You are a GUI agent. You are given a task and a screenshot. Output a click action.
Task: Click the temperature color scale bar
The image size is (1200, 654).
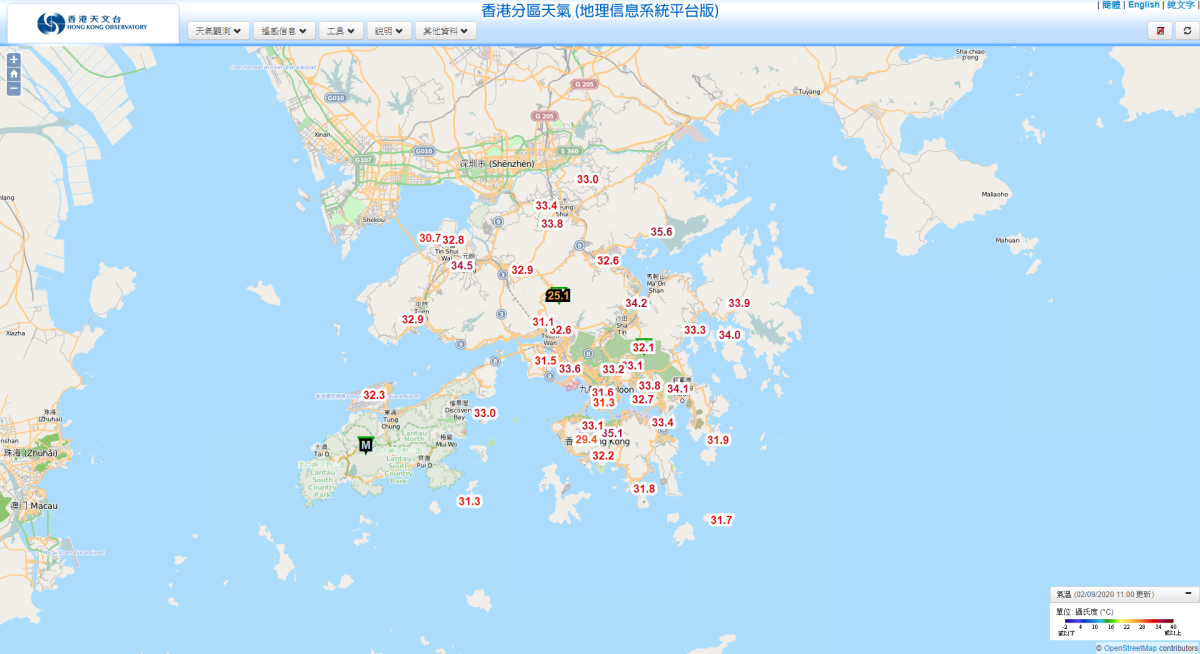click(x=1119, y=621)
